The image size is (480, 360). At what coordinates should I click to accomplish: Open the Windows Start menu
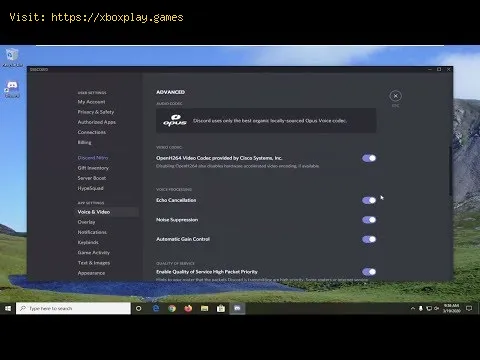(x=8, y=309)
